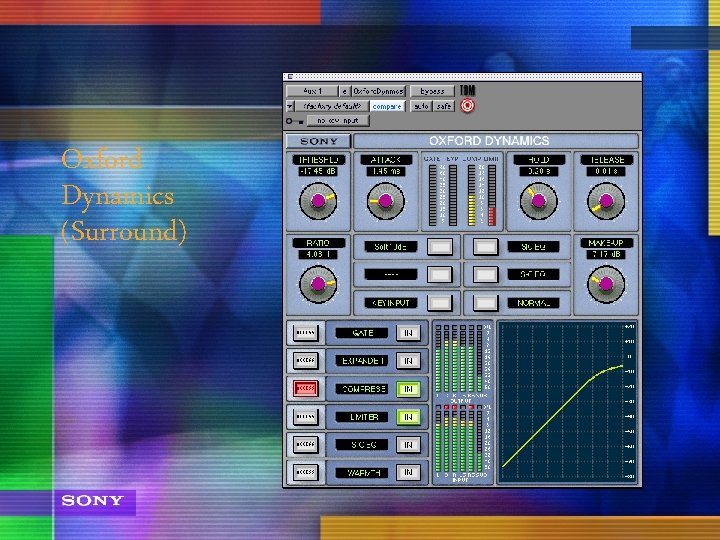Click the compare button

(x=387, y=107)
